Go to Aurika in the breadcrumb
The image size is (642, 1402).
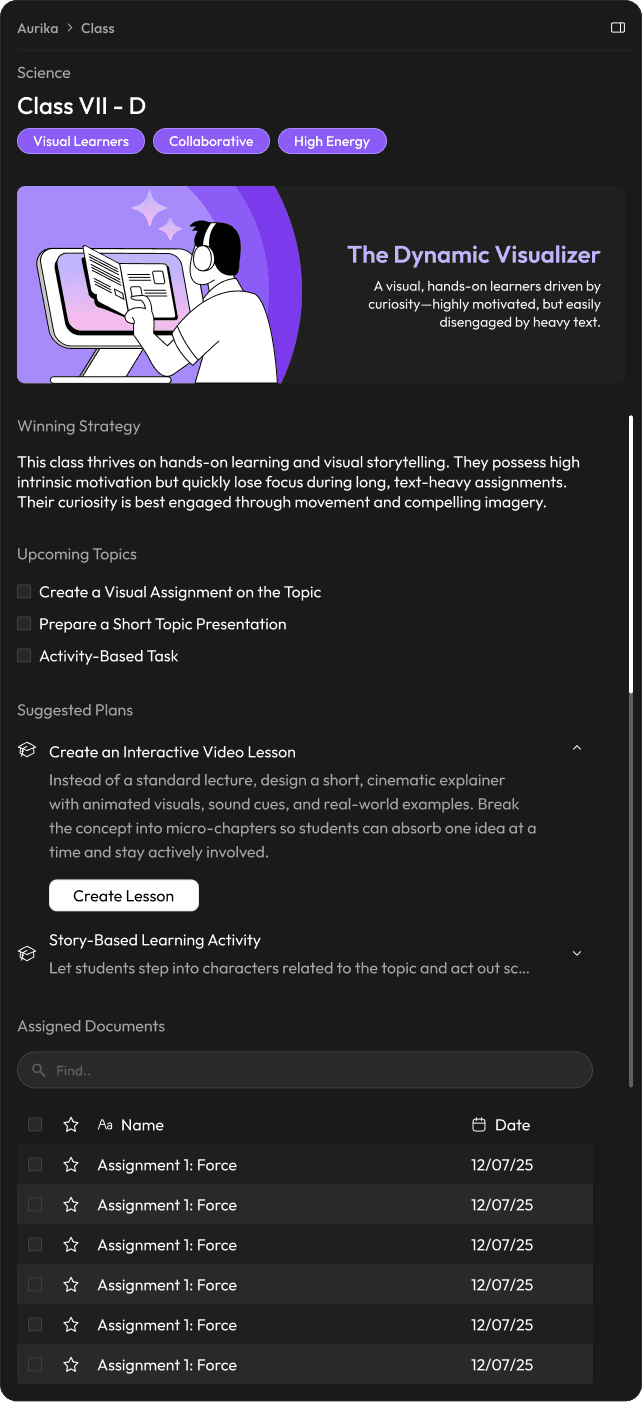[36, 28]
